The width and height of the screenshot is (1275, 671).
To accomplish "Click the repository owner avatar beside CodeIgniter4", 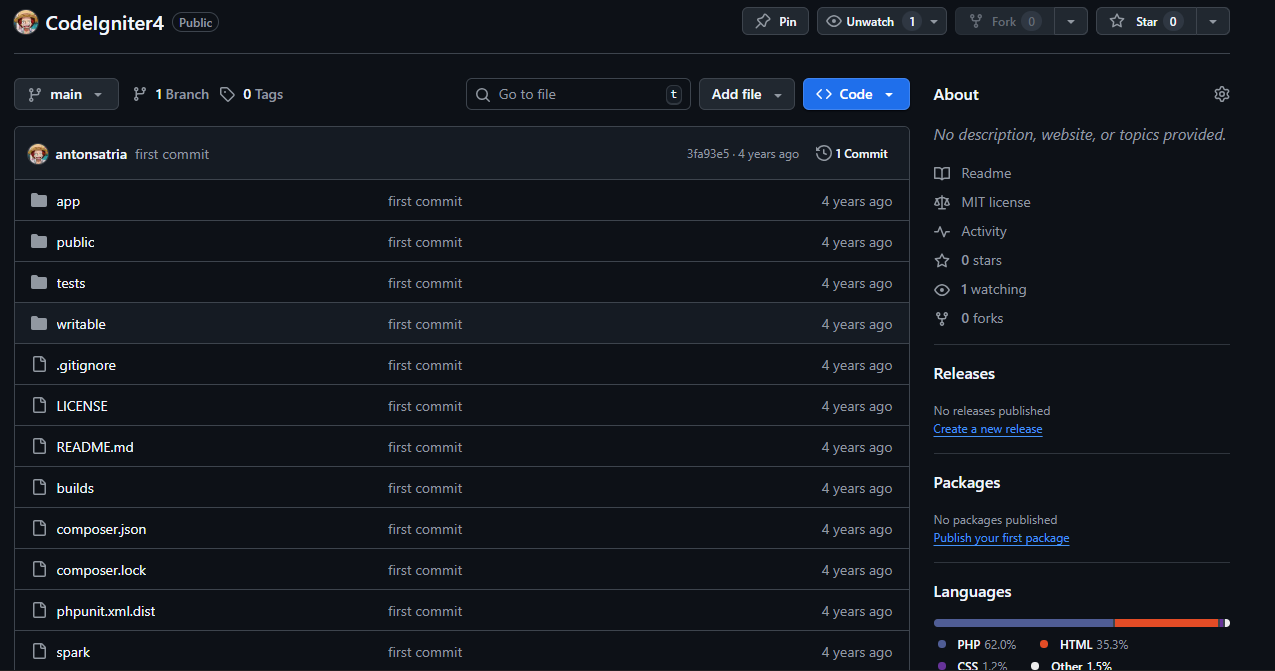I will (x=27, y=22).
